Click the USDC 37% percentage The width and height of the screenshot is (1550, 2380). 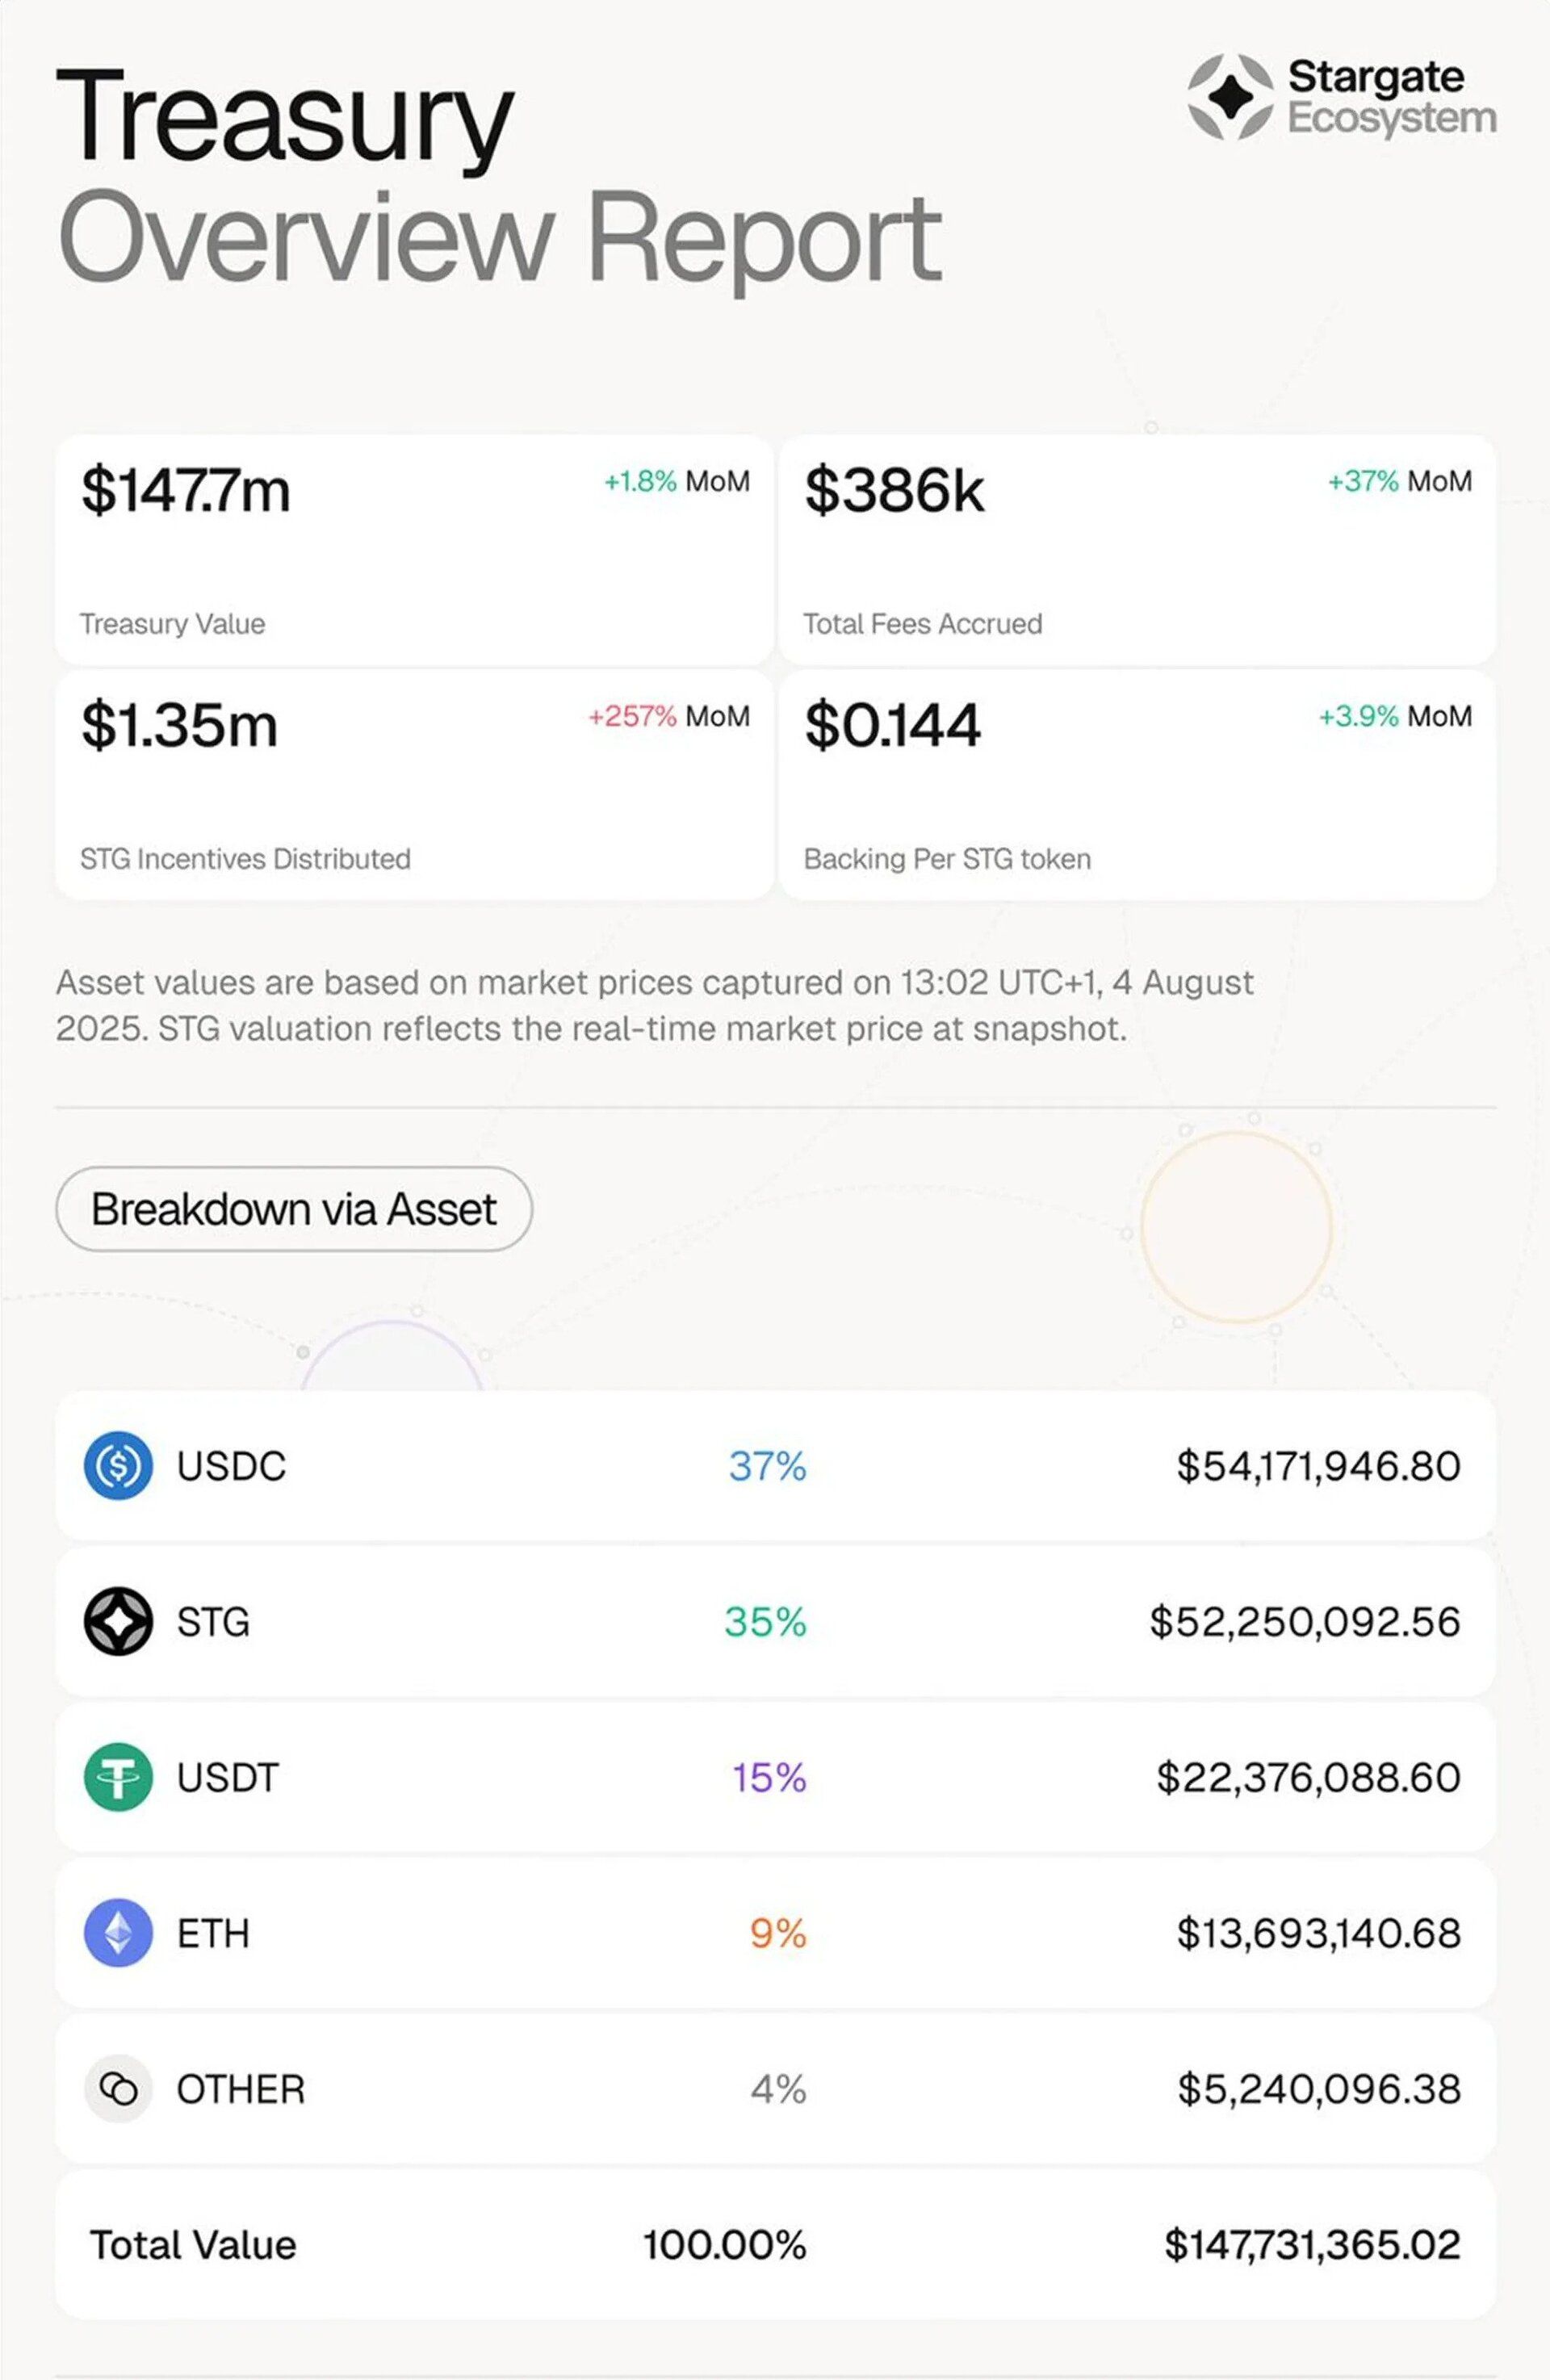tap(767, 1466)
